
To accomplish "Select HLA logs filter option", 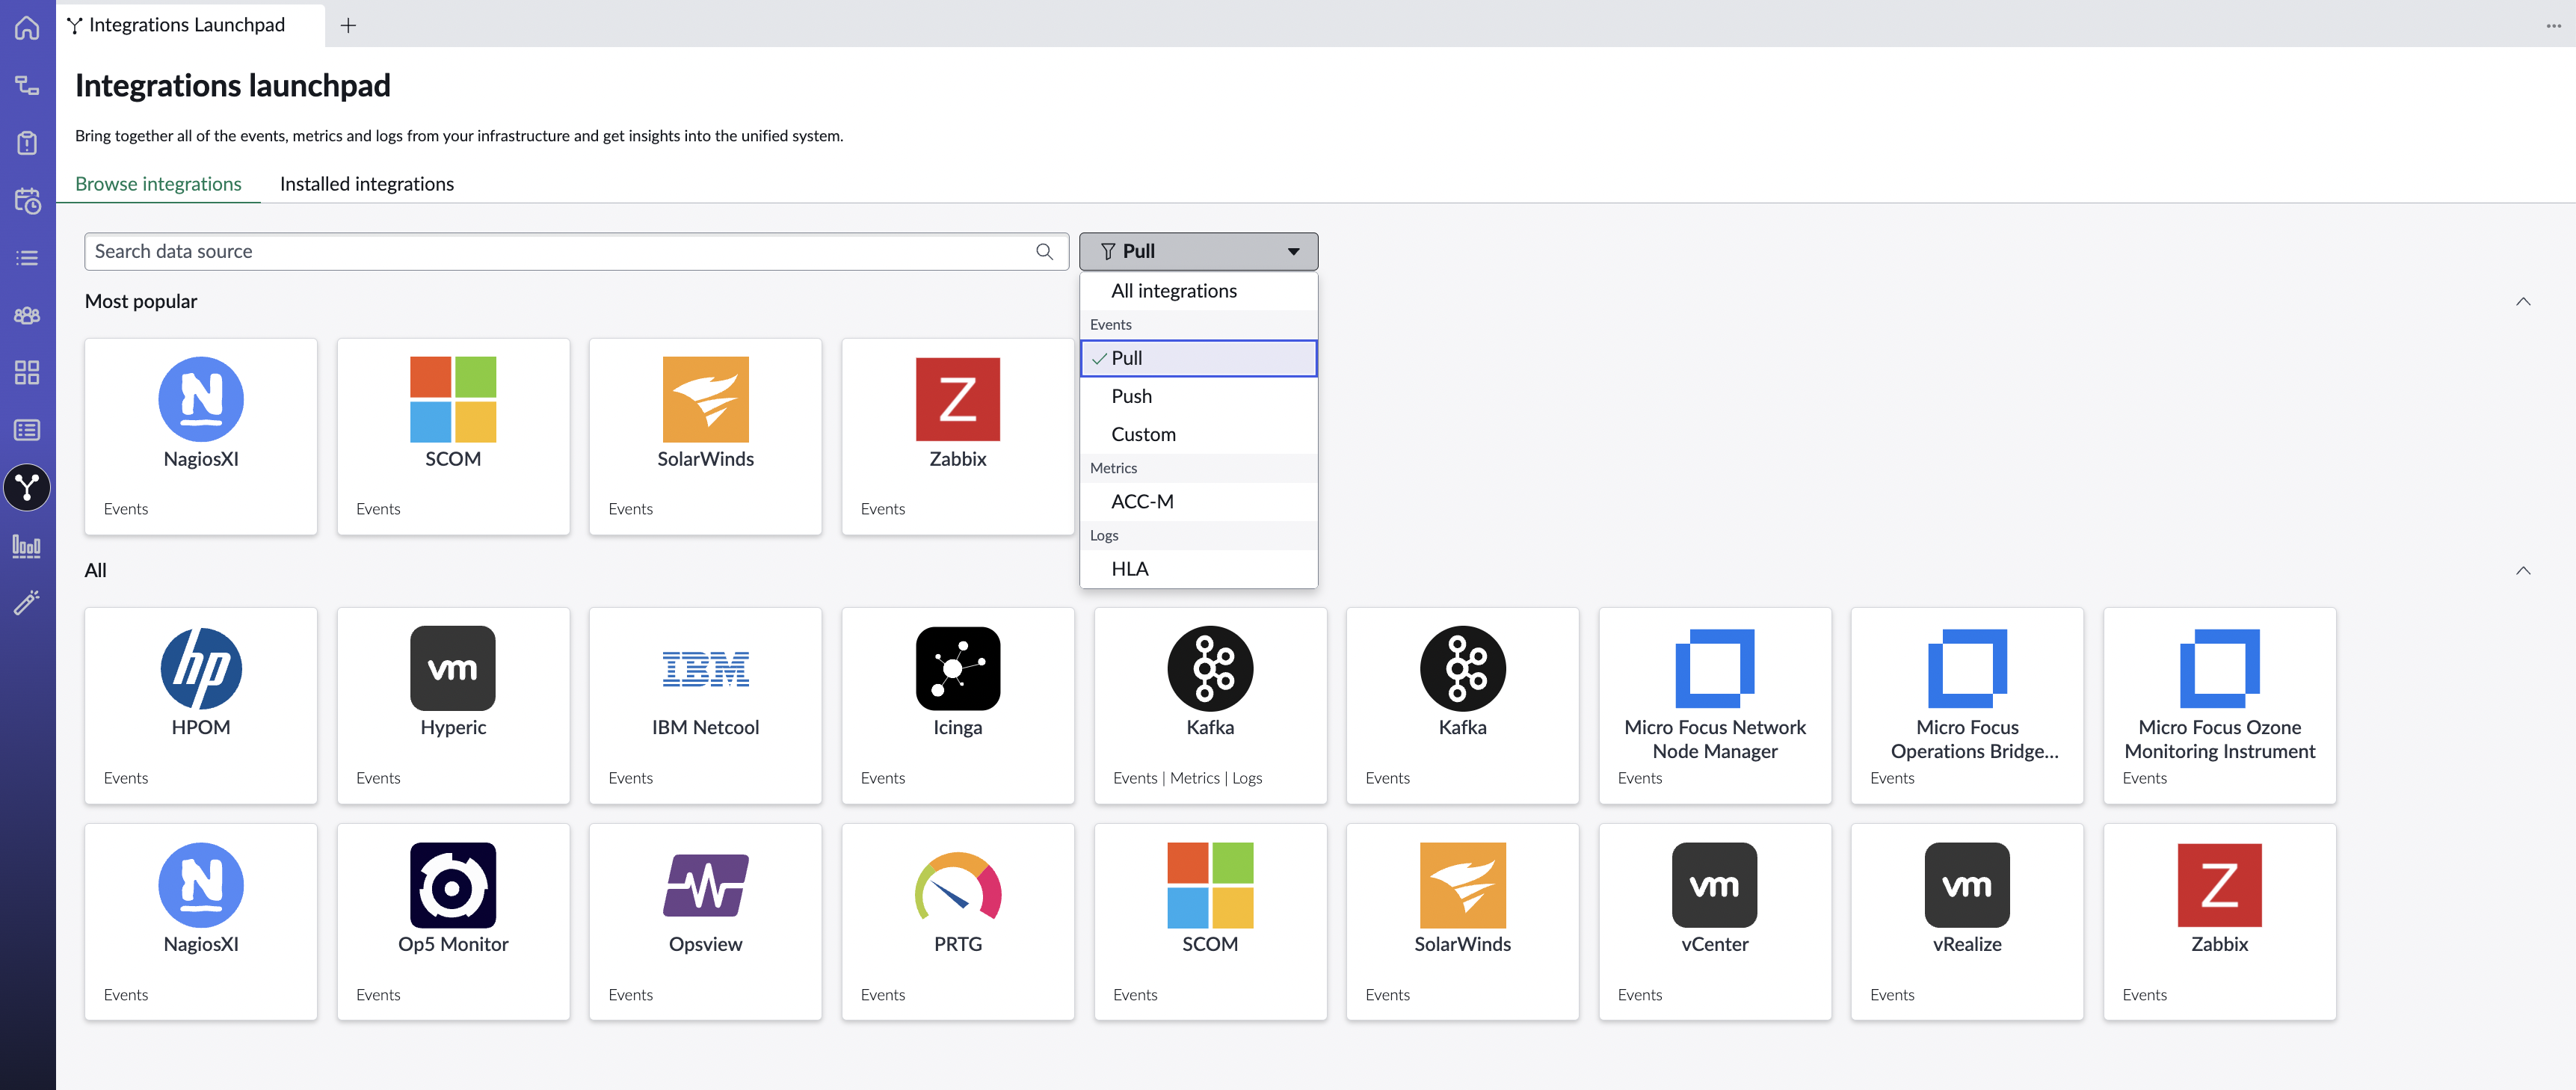I will pyautogui.click(x=1198, y=569).
